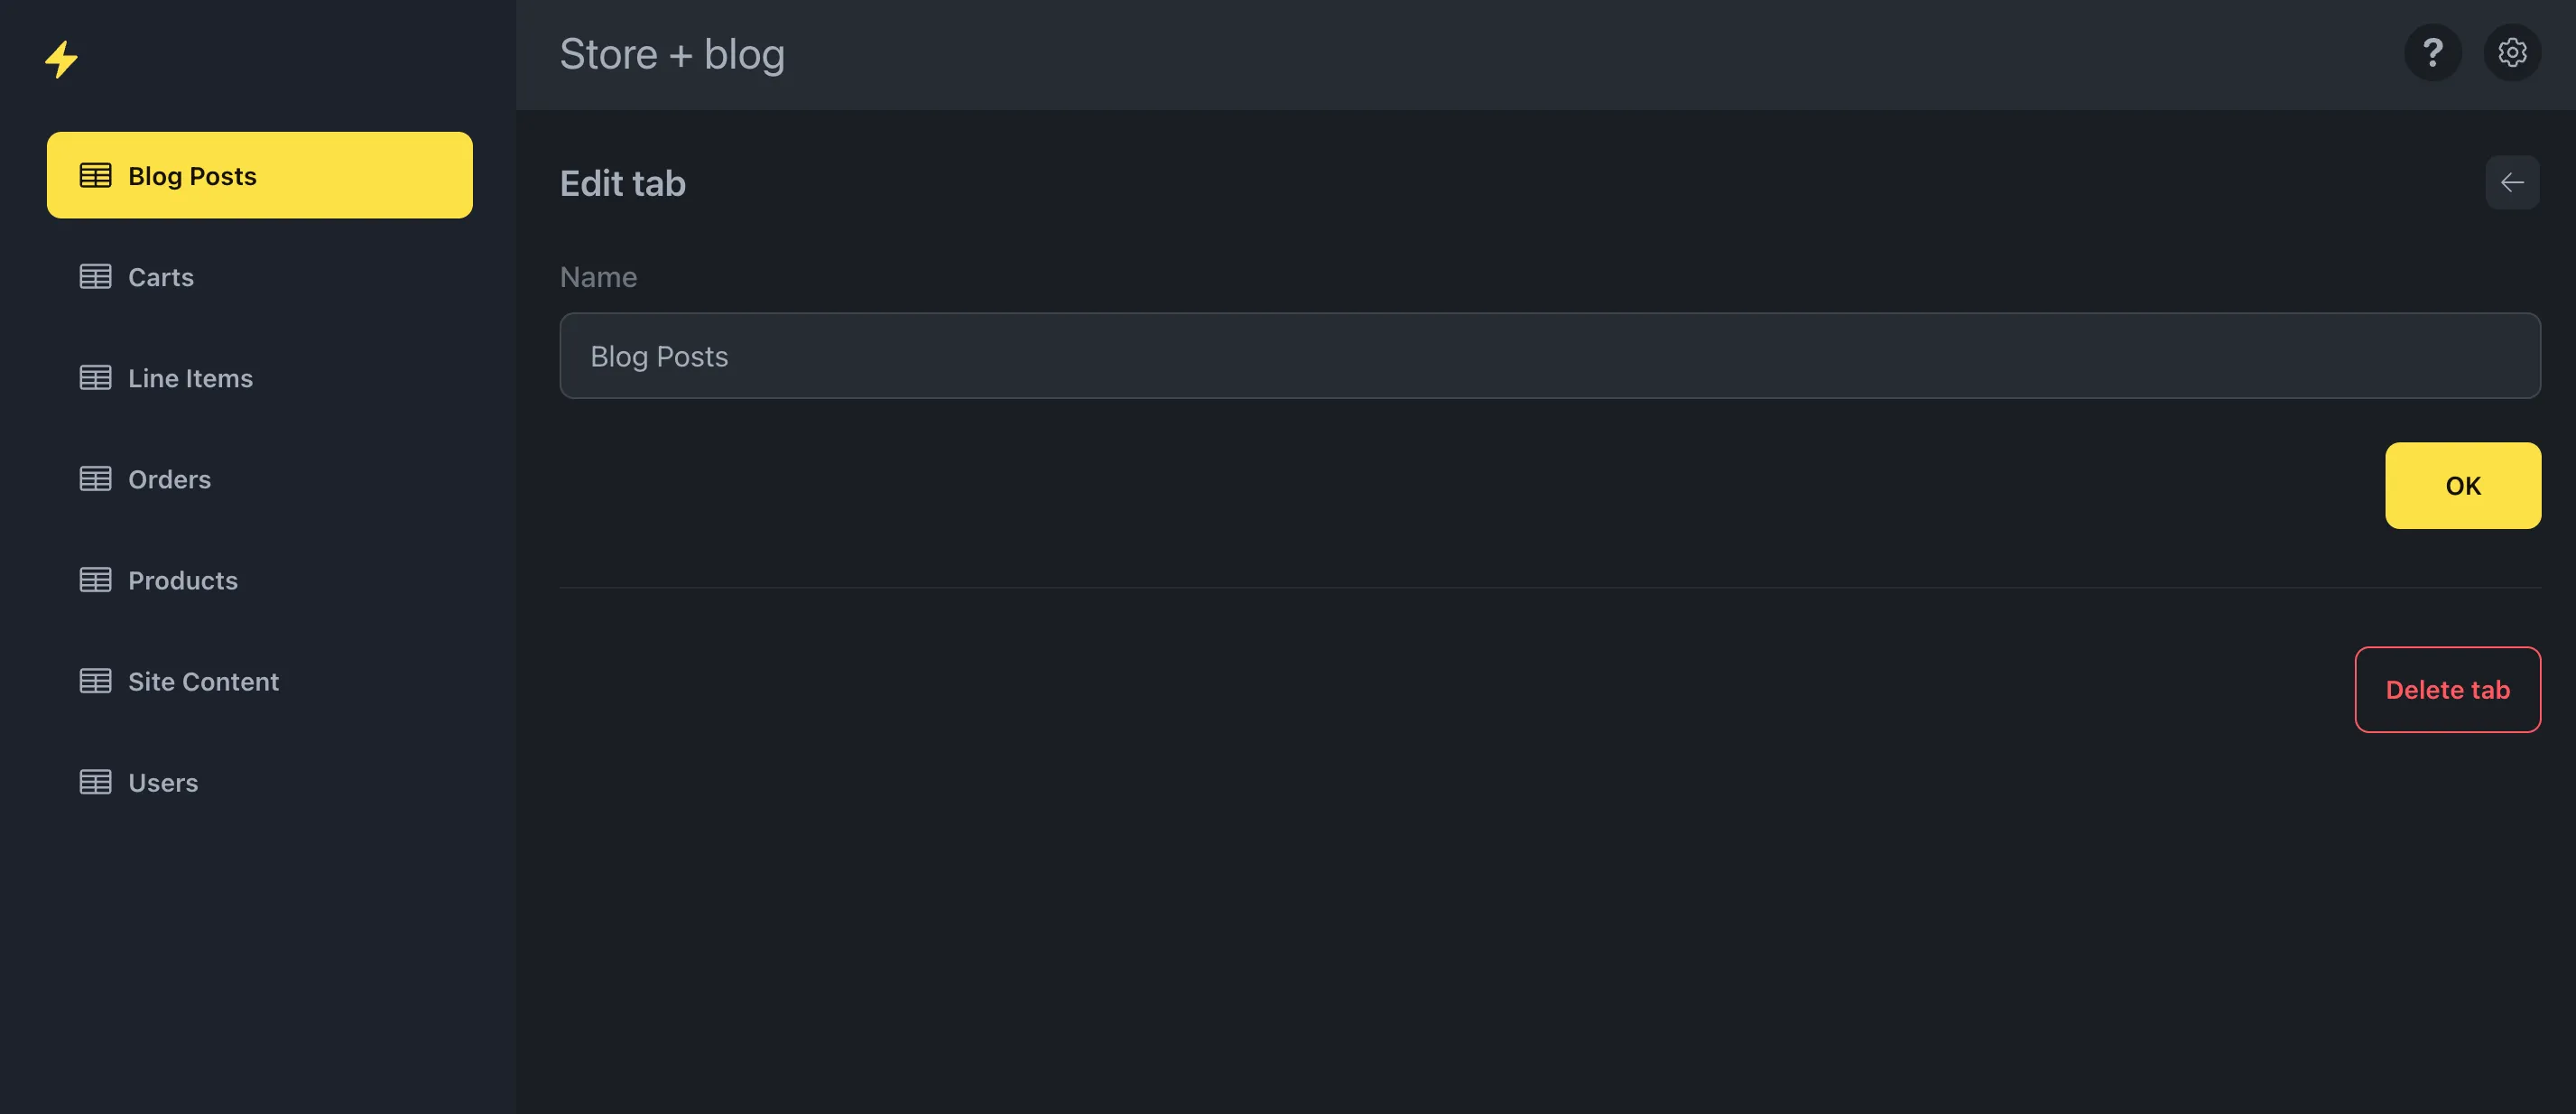Image resolution: width=2576 pixels, height=1114 pixels.
Task: Select the table icon beside Line Items
Action: click(94, 377)
